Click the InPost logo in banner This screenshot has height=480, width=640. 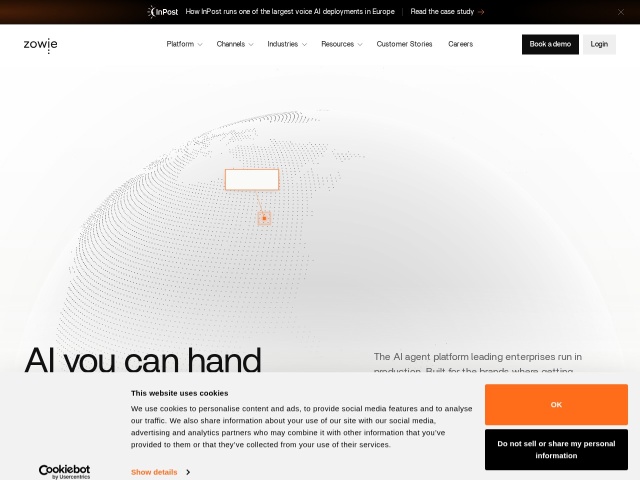point(163,12)
